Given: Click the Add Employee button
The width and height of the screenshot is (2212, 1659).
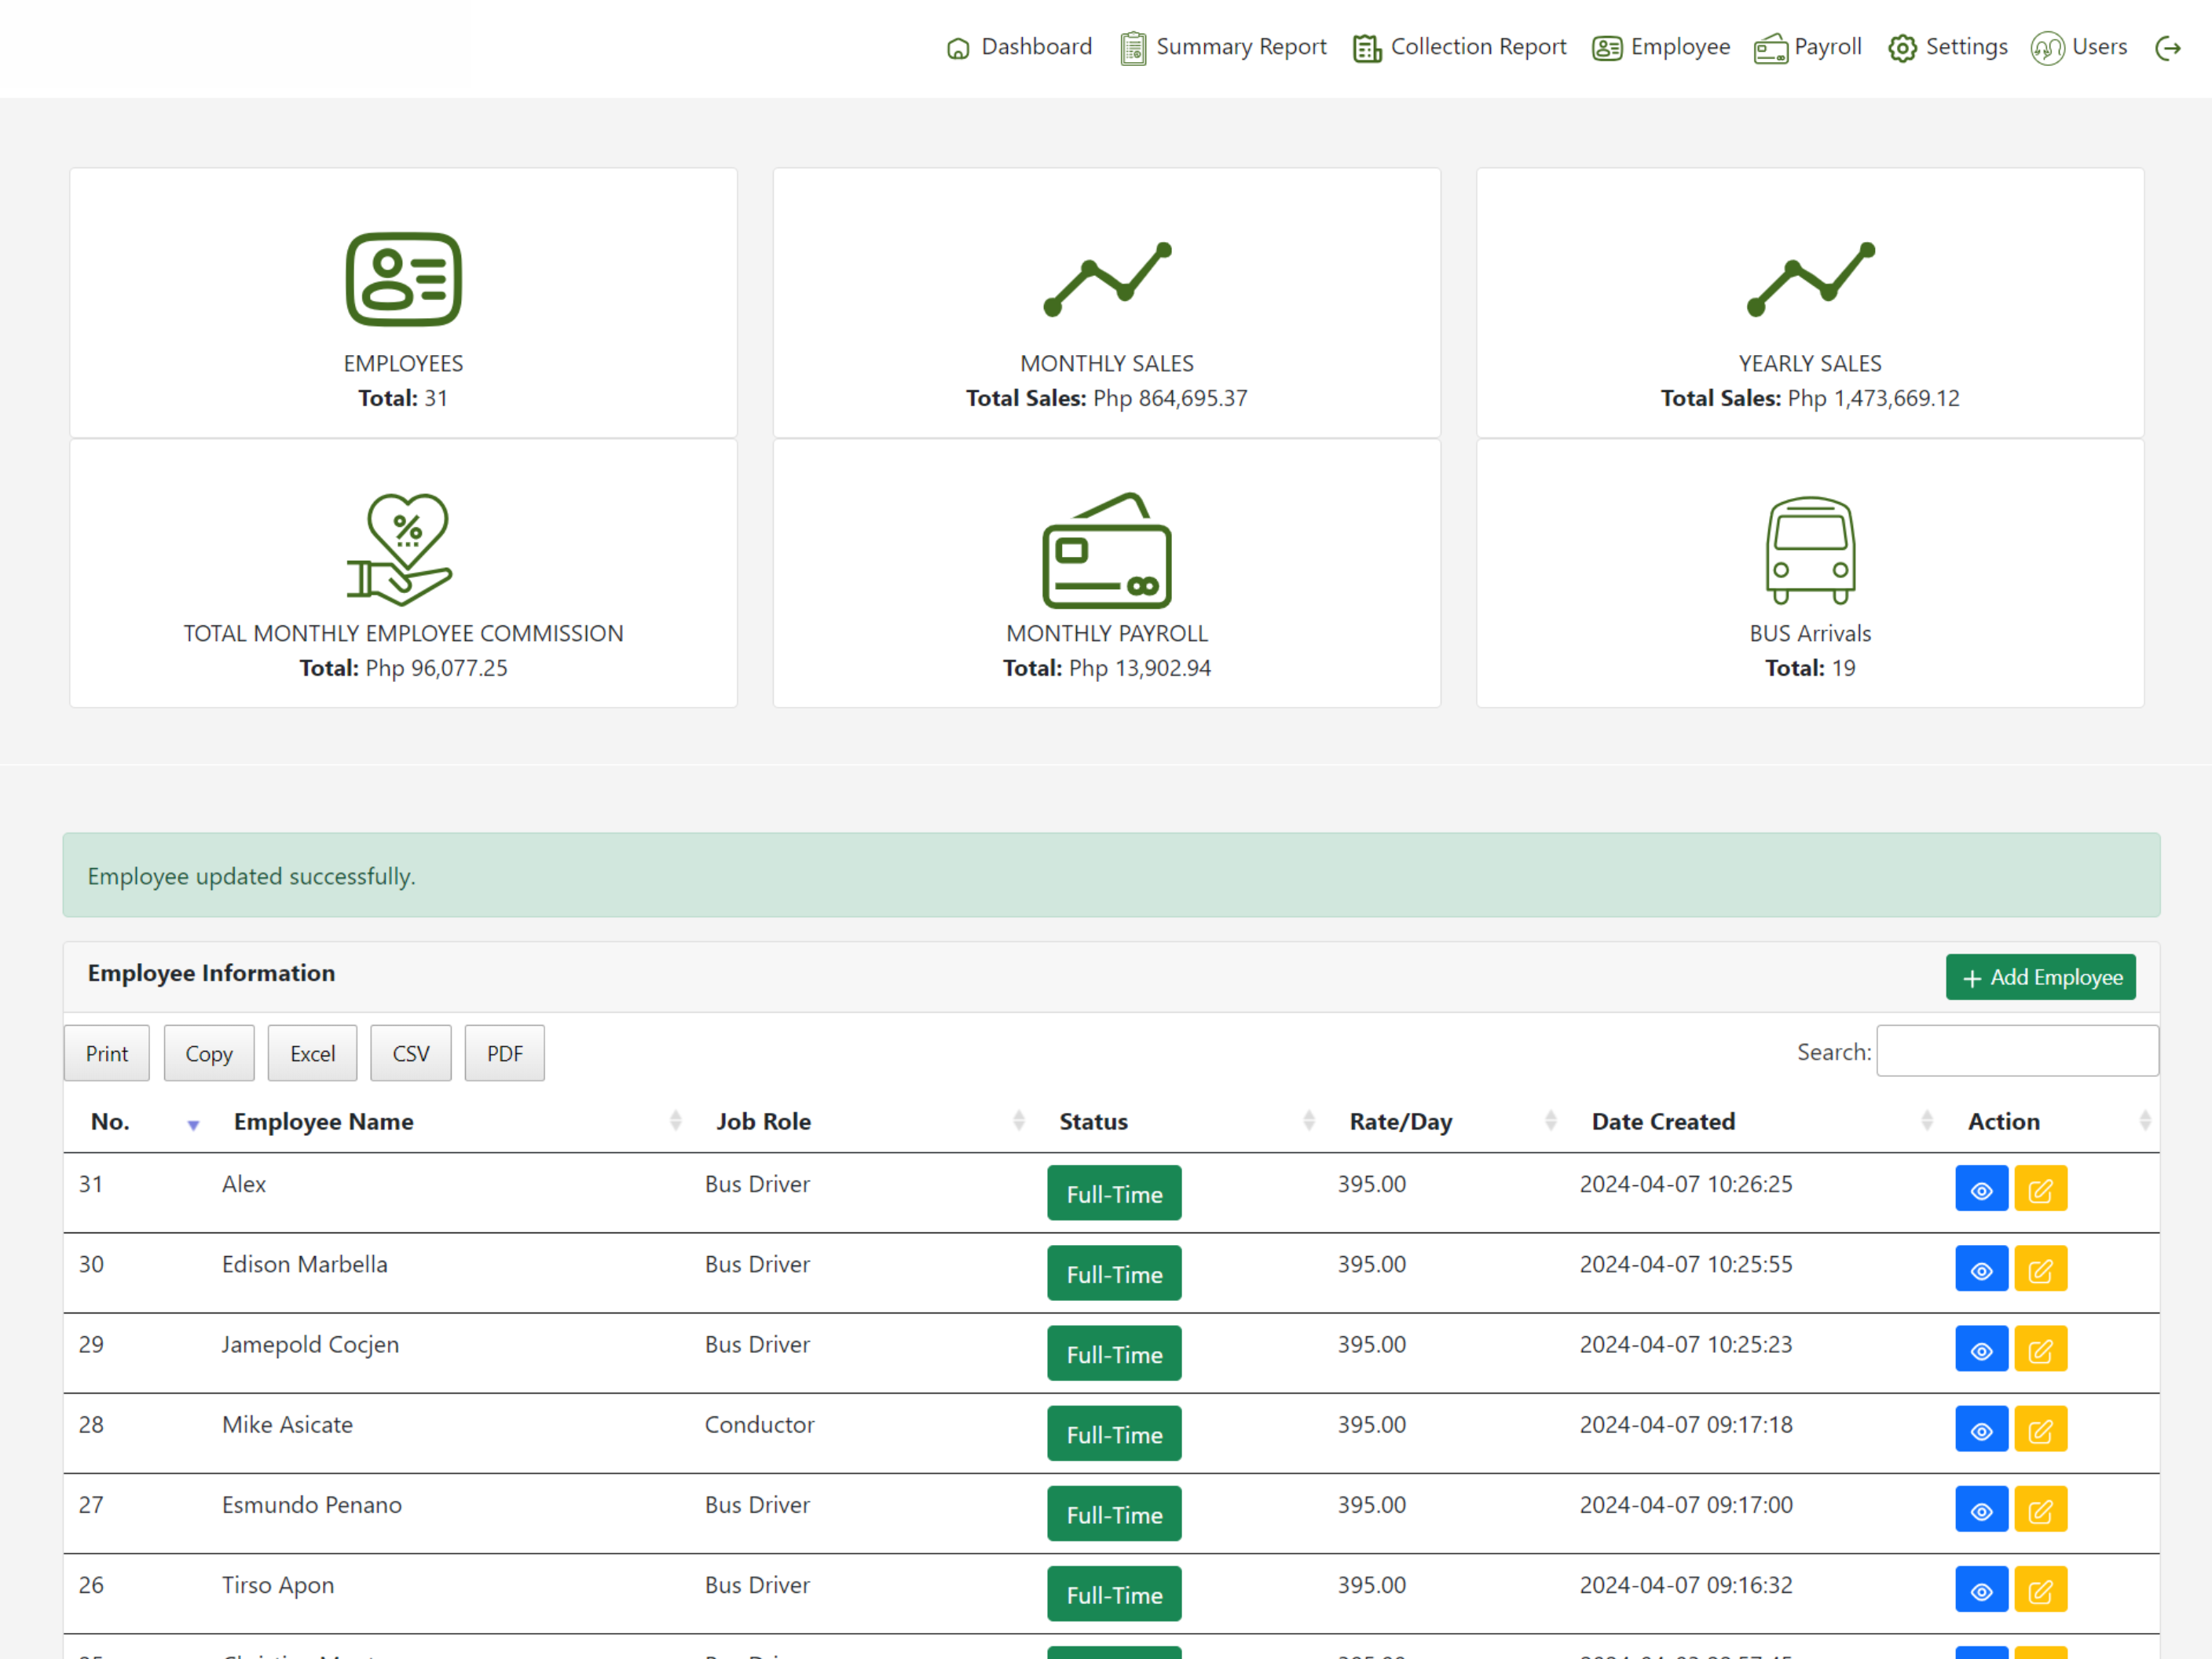Looking at the screenshot, I should coord(2040,977).
